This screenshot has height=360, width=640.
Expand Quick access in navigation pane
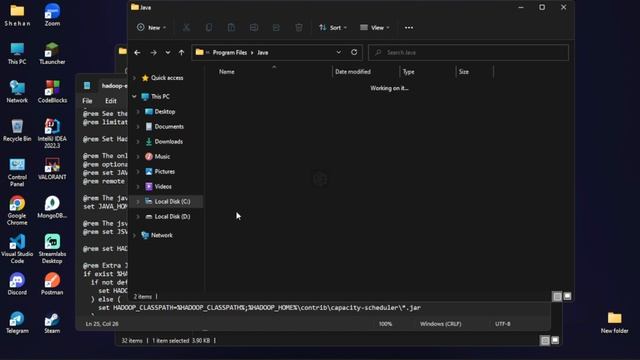(x=134, y=78)
